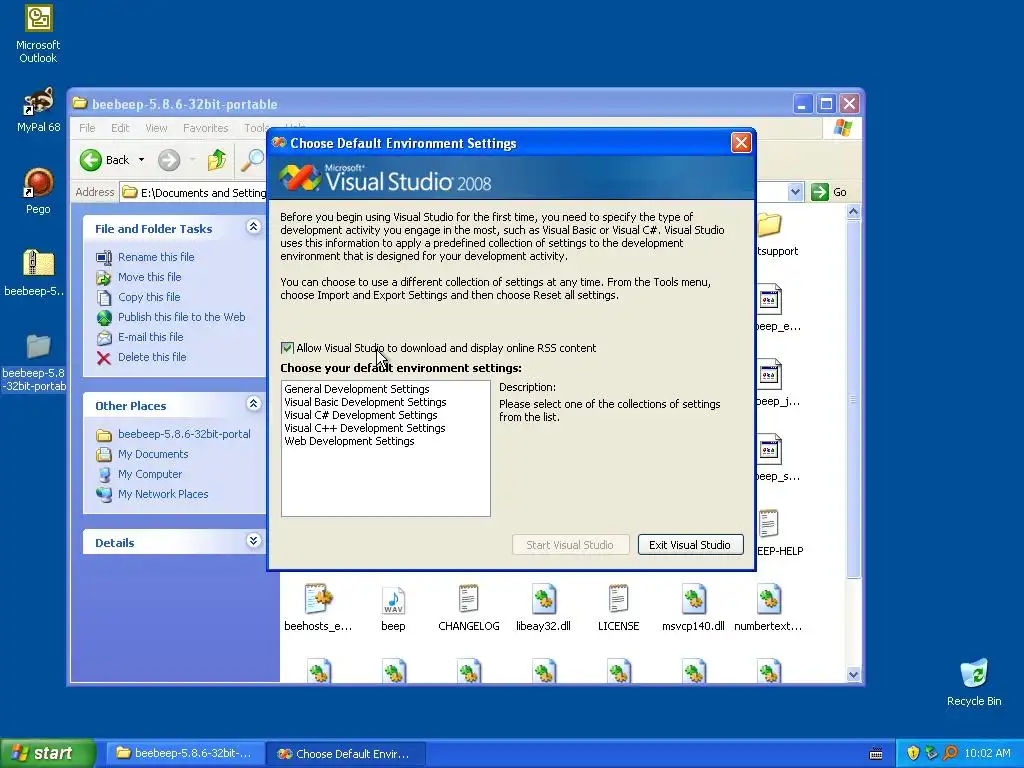Viewport: 1024px width, 768px height.
Task: Select Visual Basic Development Settings
Action: (365, 402)
